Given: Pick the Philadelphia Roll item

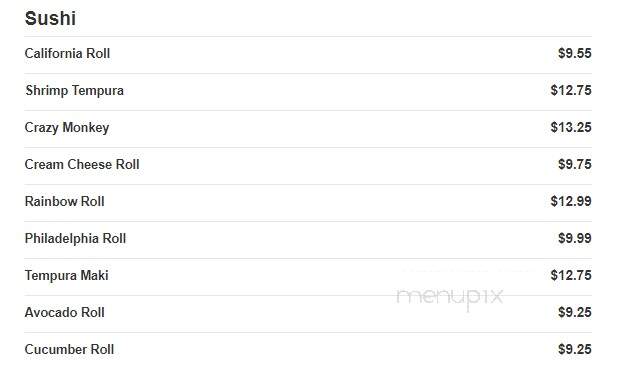Looking at the screenshot, I should point(75,238).
